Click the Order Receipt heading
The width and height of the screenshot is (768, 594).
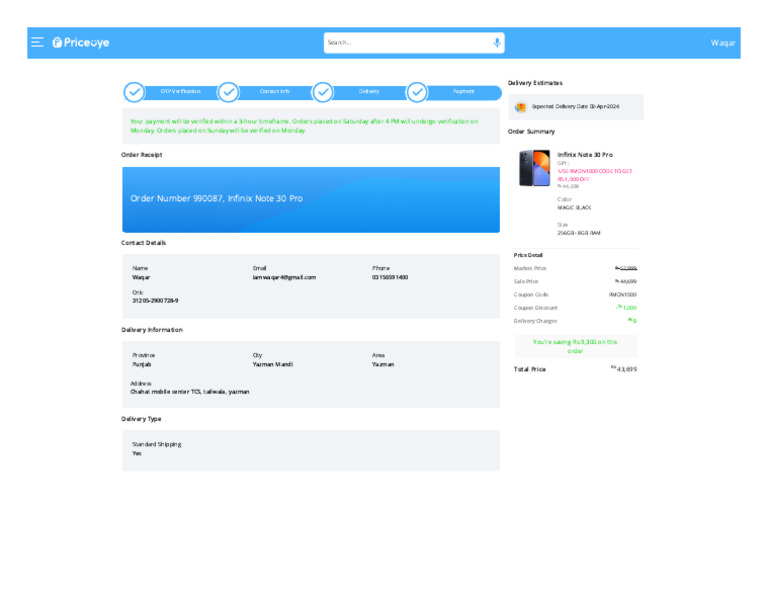(x=142, y=155)
